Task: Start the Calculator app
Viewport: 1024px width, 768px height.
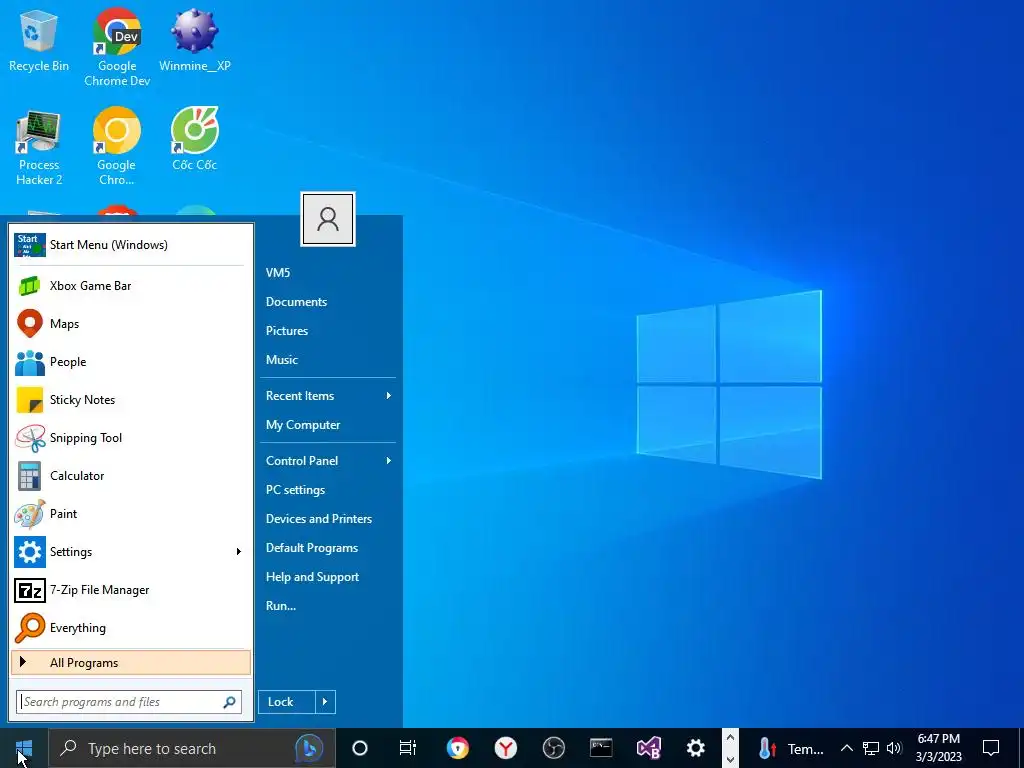Action: [x=131, y=475]
